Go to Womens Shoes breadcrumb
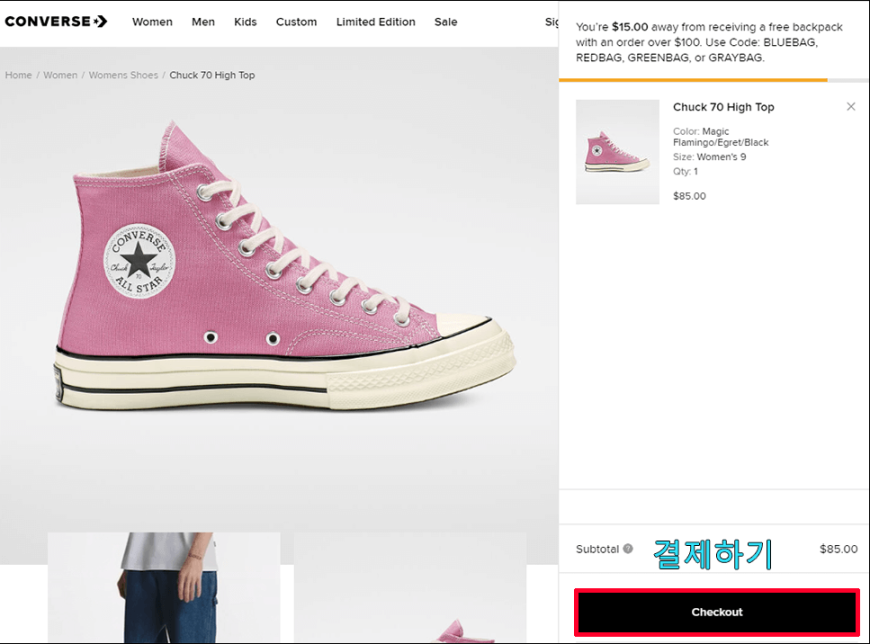Viewport: 870px width, 644px height. [123, 75]
